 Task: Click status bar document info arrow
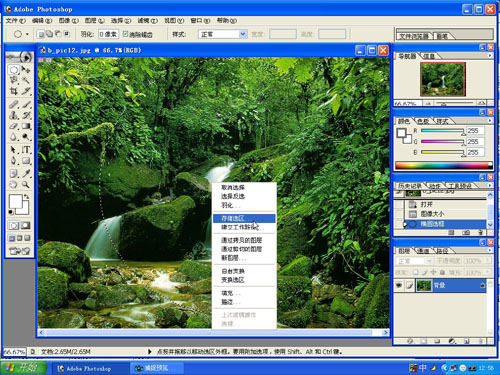click(149, 352)
